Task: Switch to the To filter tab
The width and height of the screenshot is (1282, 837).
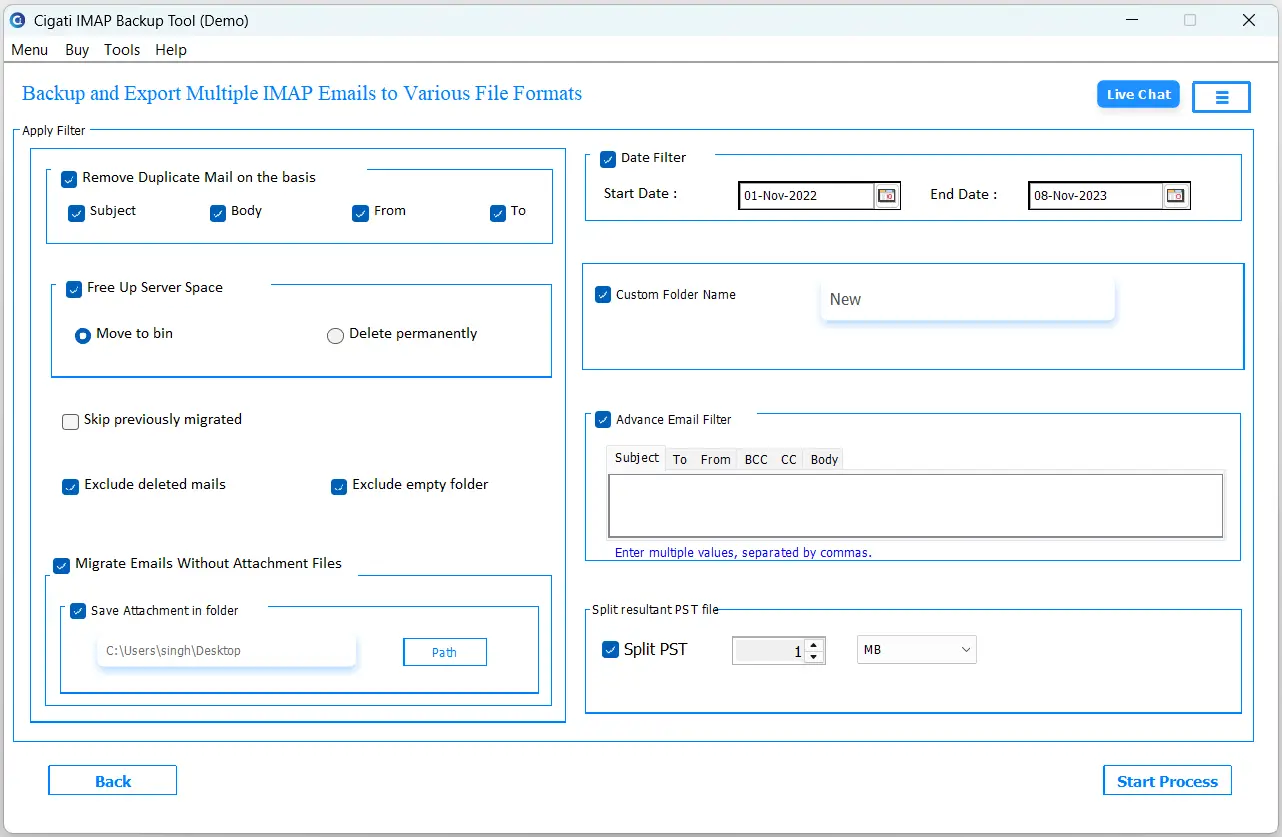Action: pos(680,460)
